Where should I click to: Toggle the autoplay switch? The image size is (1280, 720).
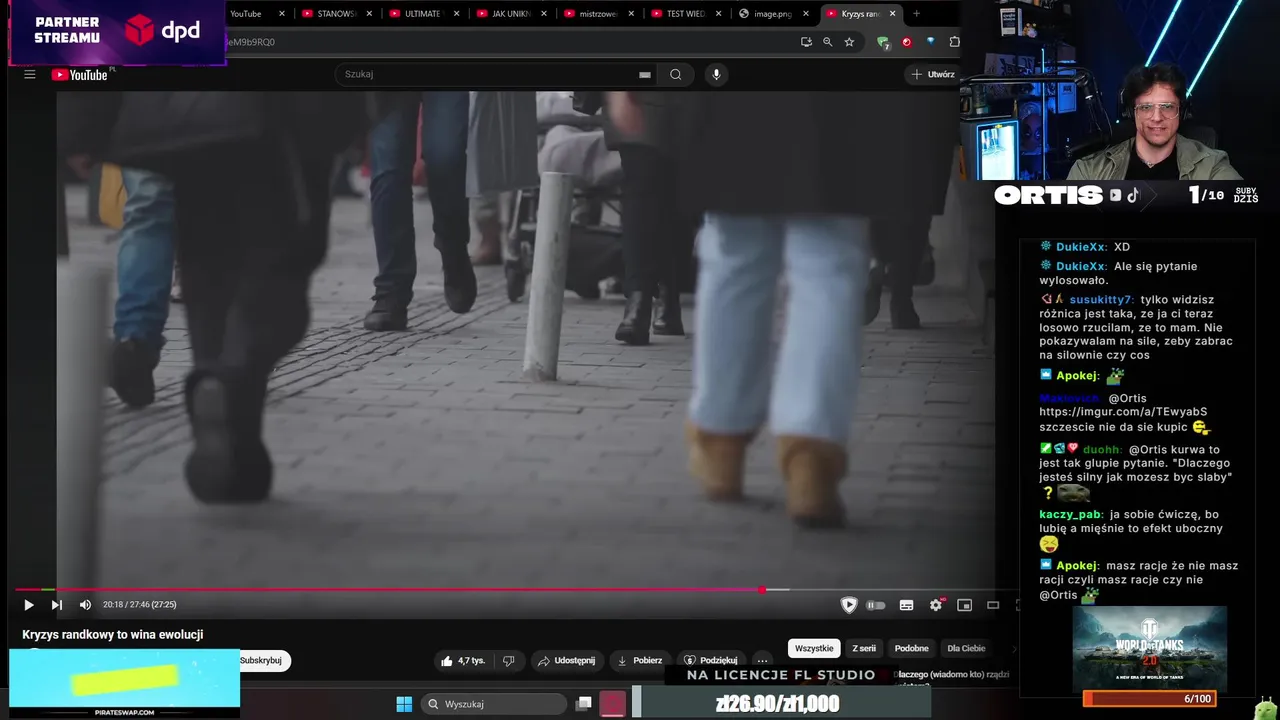pyautogui.click(x=876, y=605)
